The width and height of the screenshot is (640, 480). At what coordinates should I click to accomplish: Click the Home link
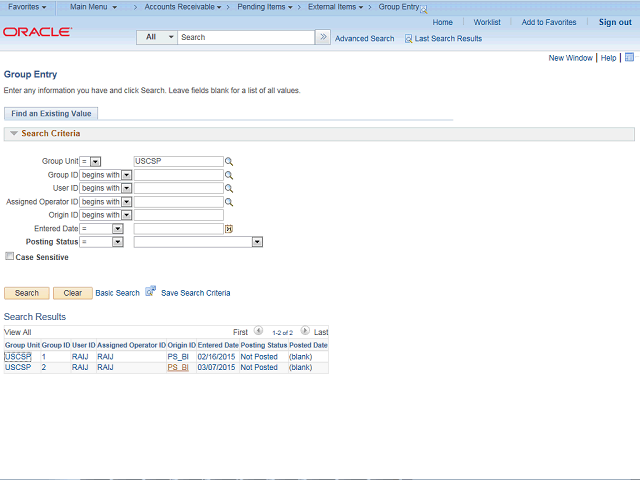tap(442, 22)
